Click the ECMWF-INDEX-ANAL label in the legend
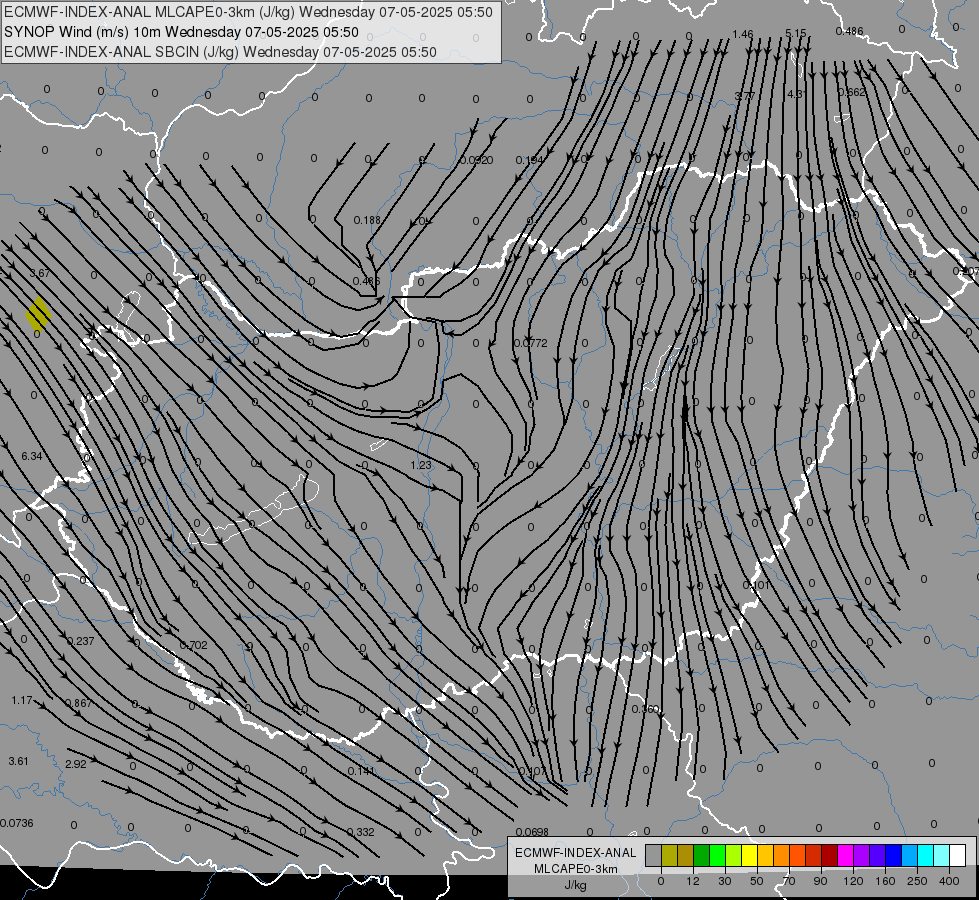The width and height of the screenshot is (979, 900). coord(575,853)
